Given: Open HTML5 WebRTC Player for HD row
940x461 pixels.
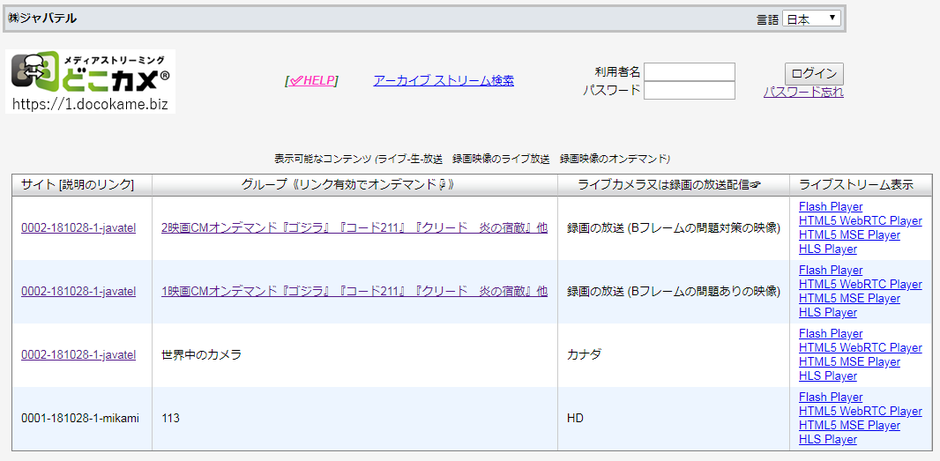Looking at the screenshot, I should click(x=860, y=411).
